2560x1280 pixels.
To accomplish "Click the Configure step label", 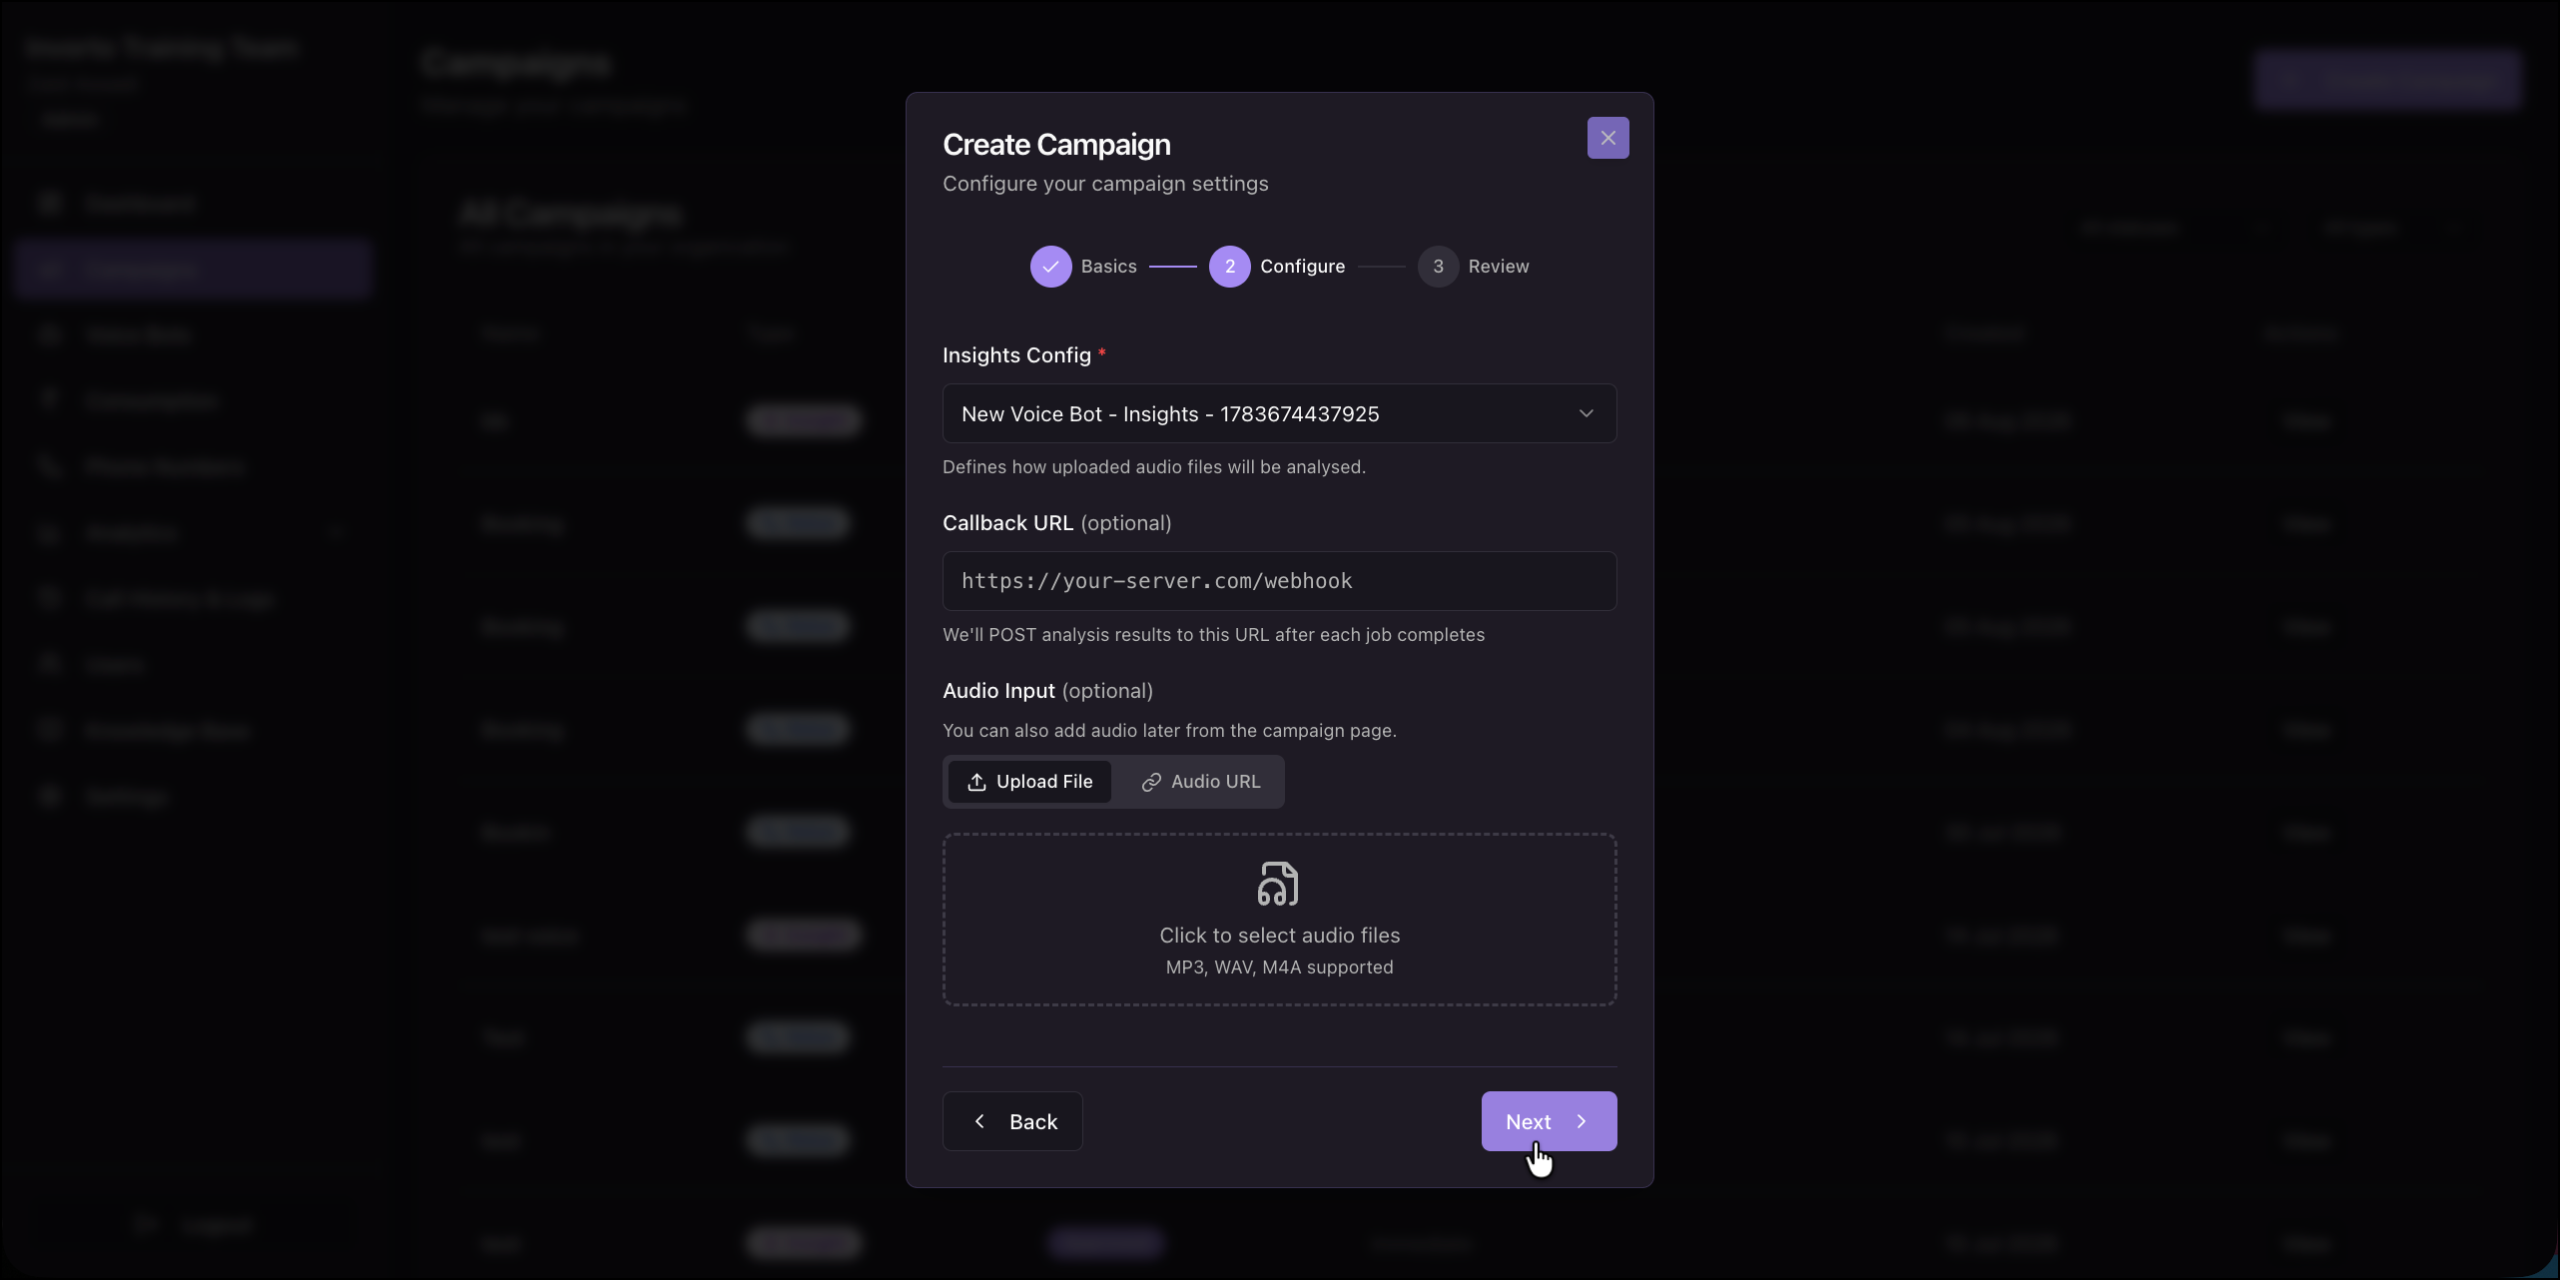I will [1302, 266].
